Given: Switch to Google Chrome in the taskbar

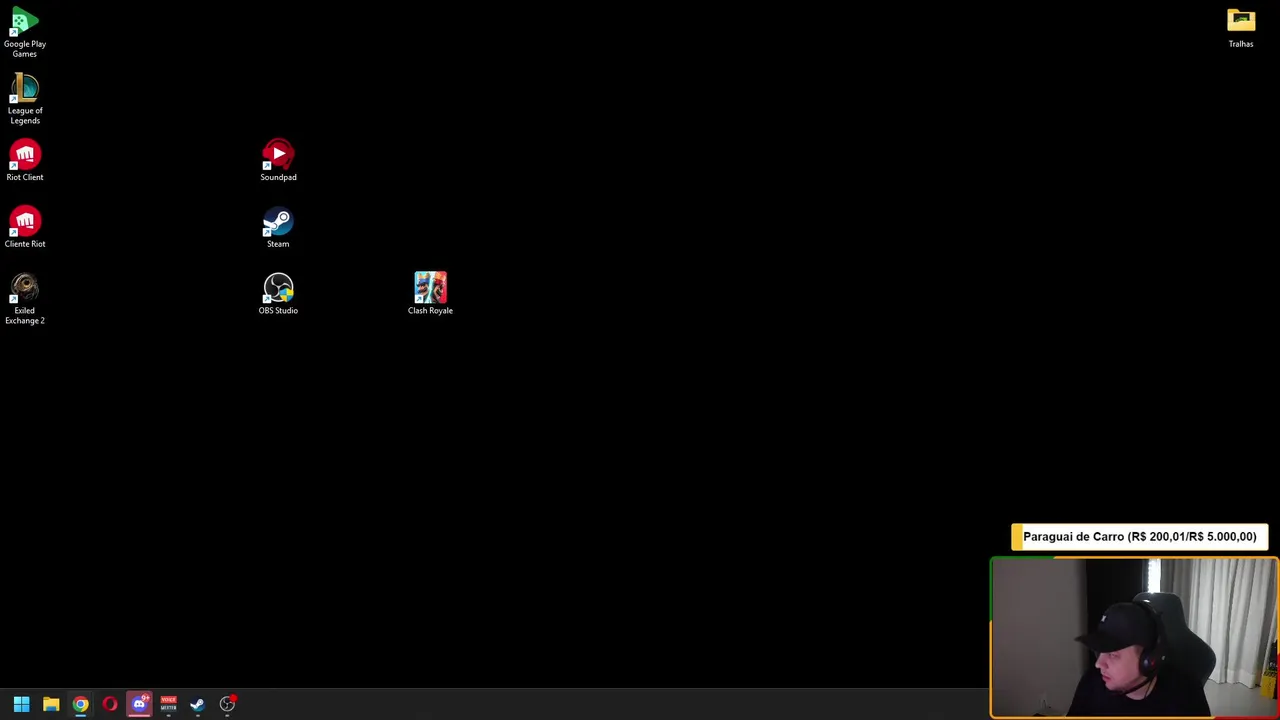Looking at the screenshot, I should 80,704.
